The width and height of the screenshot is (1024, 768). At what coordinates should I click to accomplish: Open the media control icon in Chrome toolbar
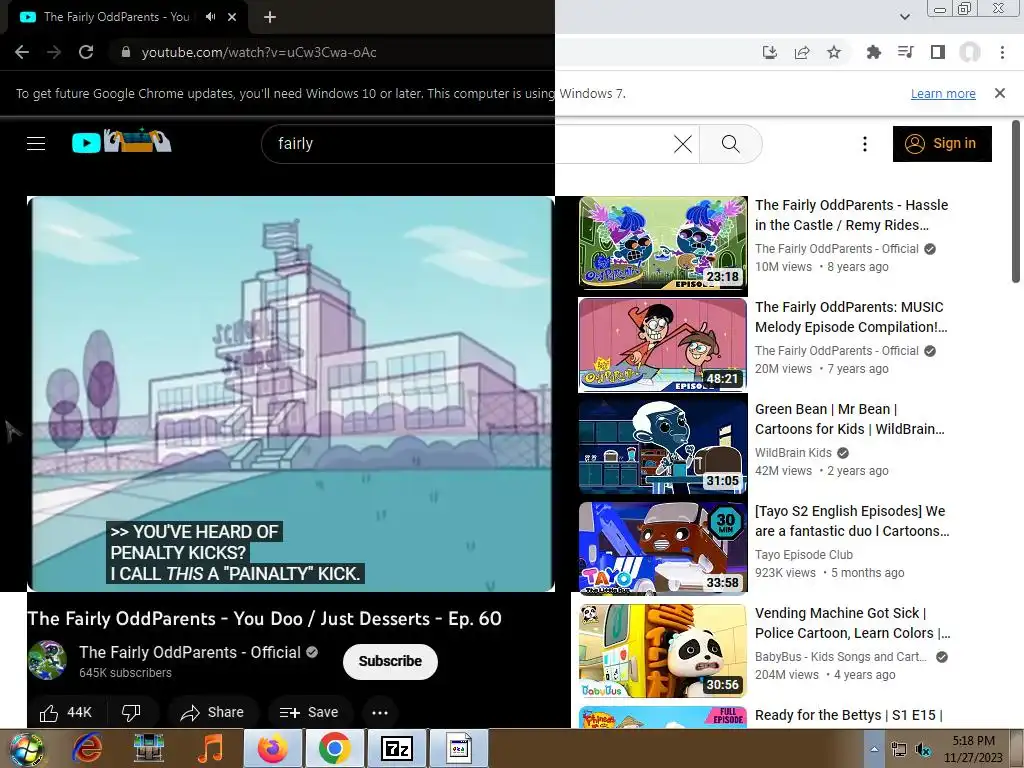(905, 52)
